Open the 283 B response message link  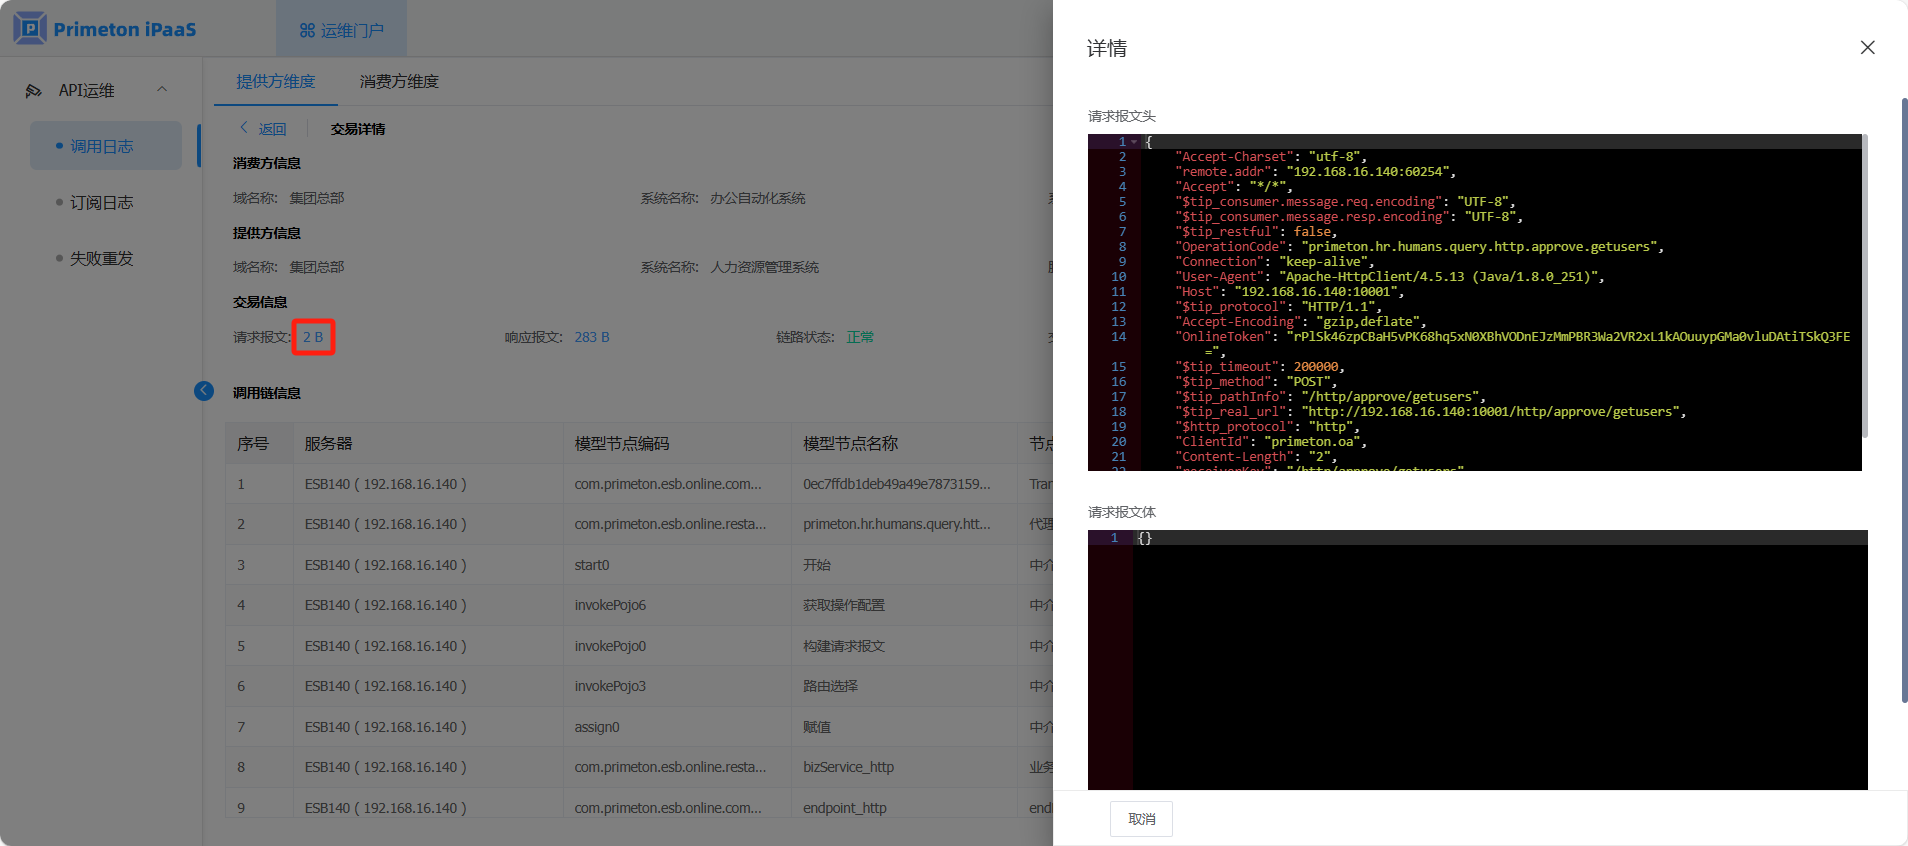pos(591,337)
